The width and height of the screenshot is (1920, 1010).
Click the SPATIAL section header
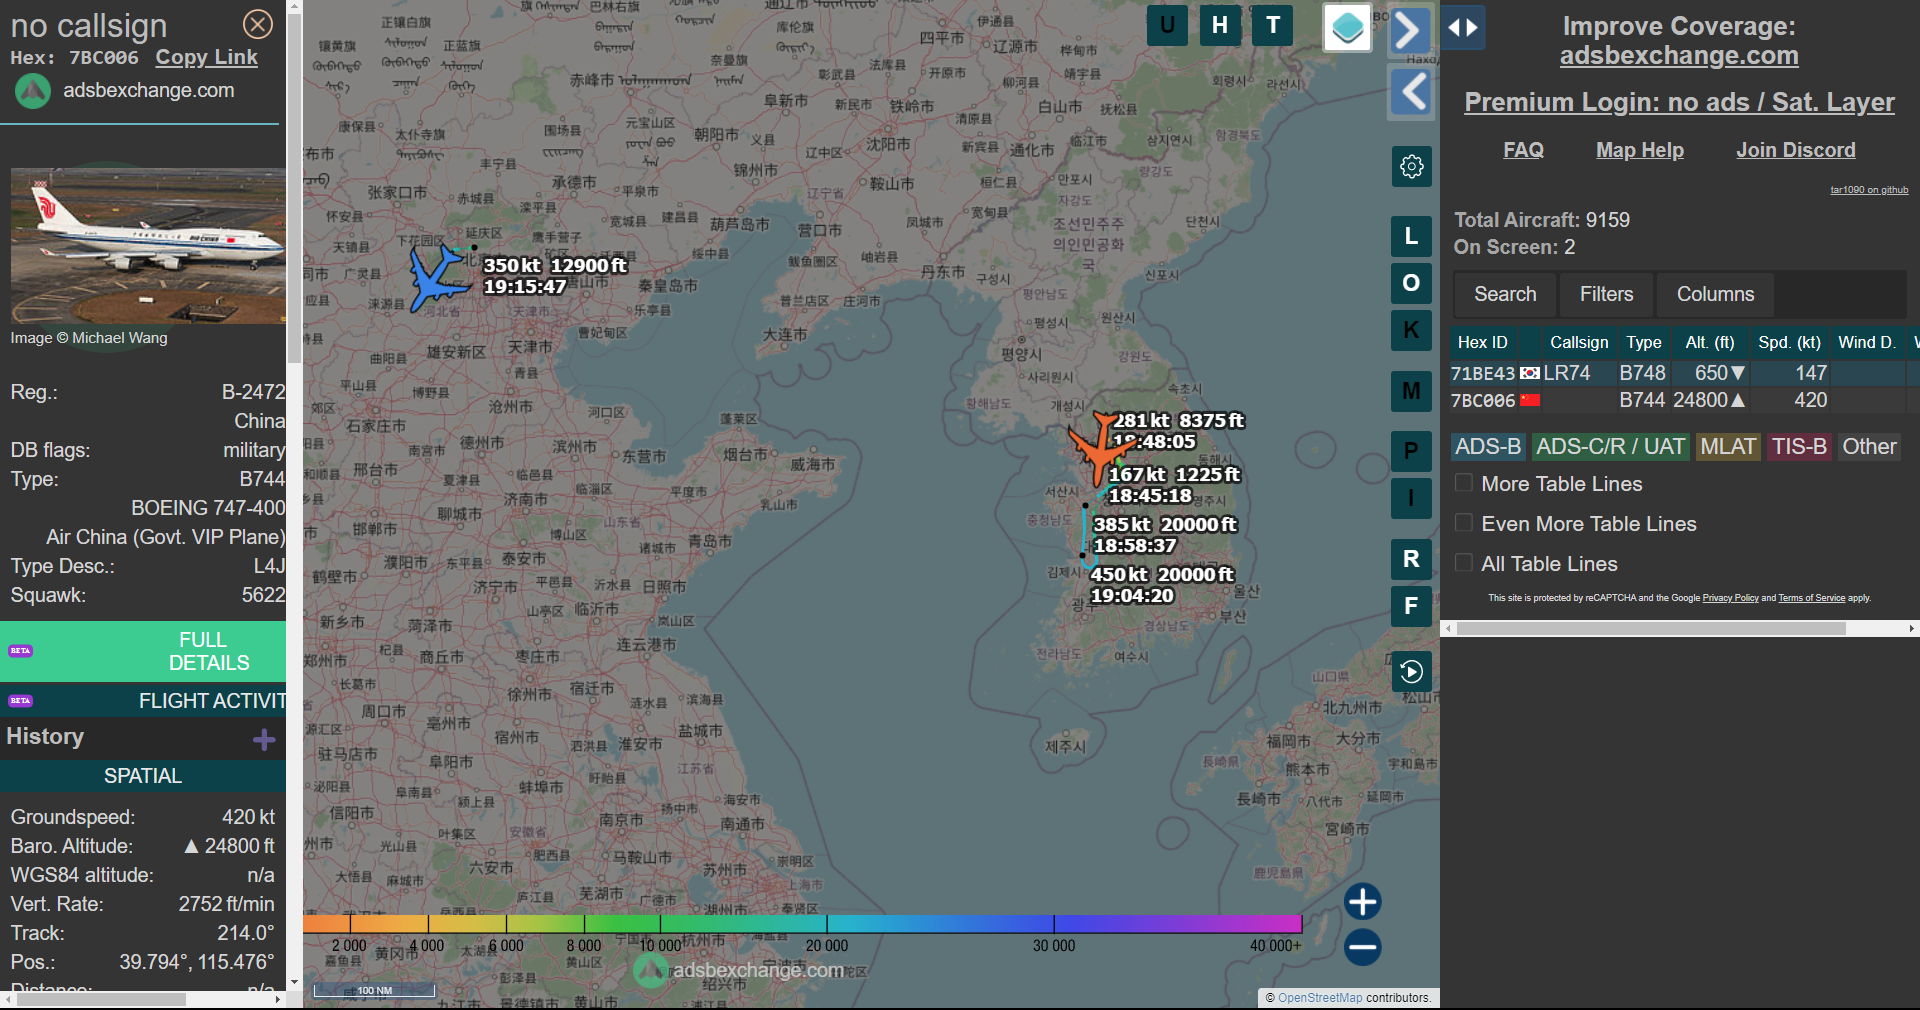click(143, 776)
